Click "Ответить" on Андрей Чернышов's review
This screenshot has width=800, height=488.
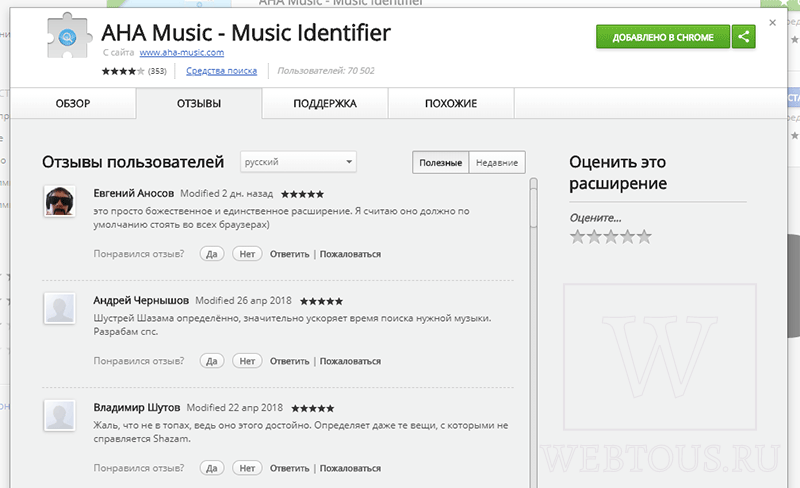click(x=289, y=361)
